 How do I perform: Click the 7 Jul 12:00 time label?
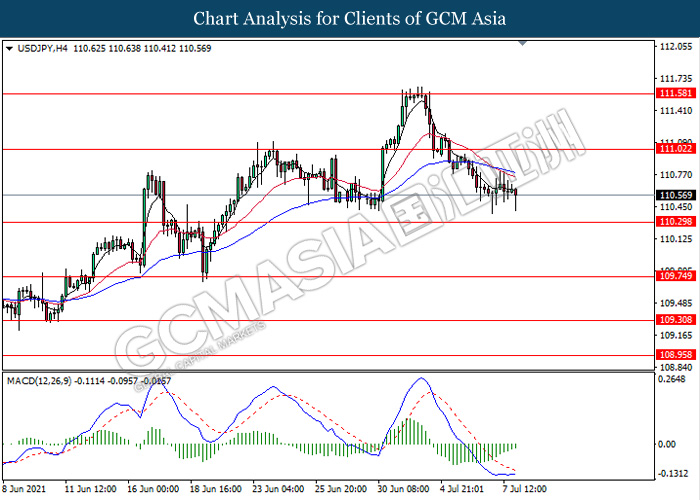tap(525, 489)
